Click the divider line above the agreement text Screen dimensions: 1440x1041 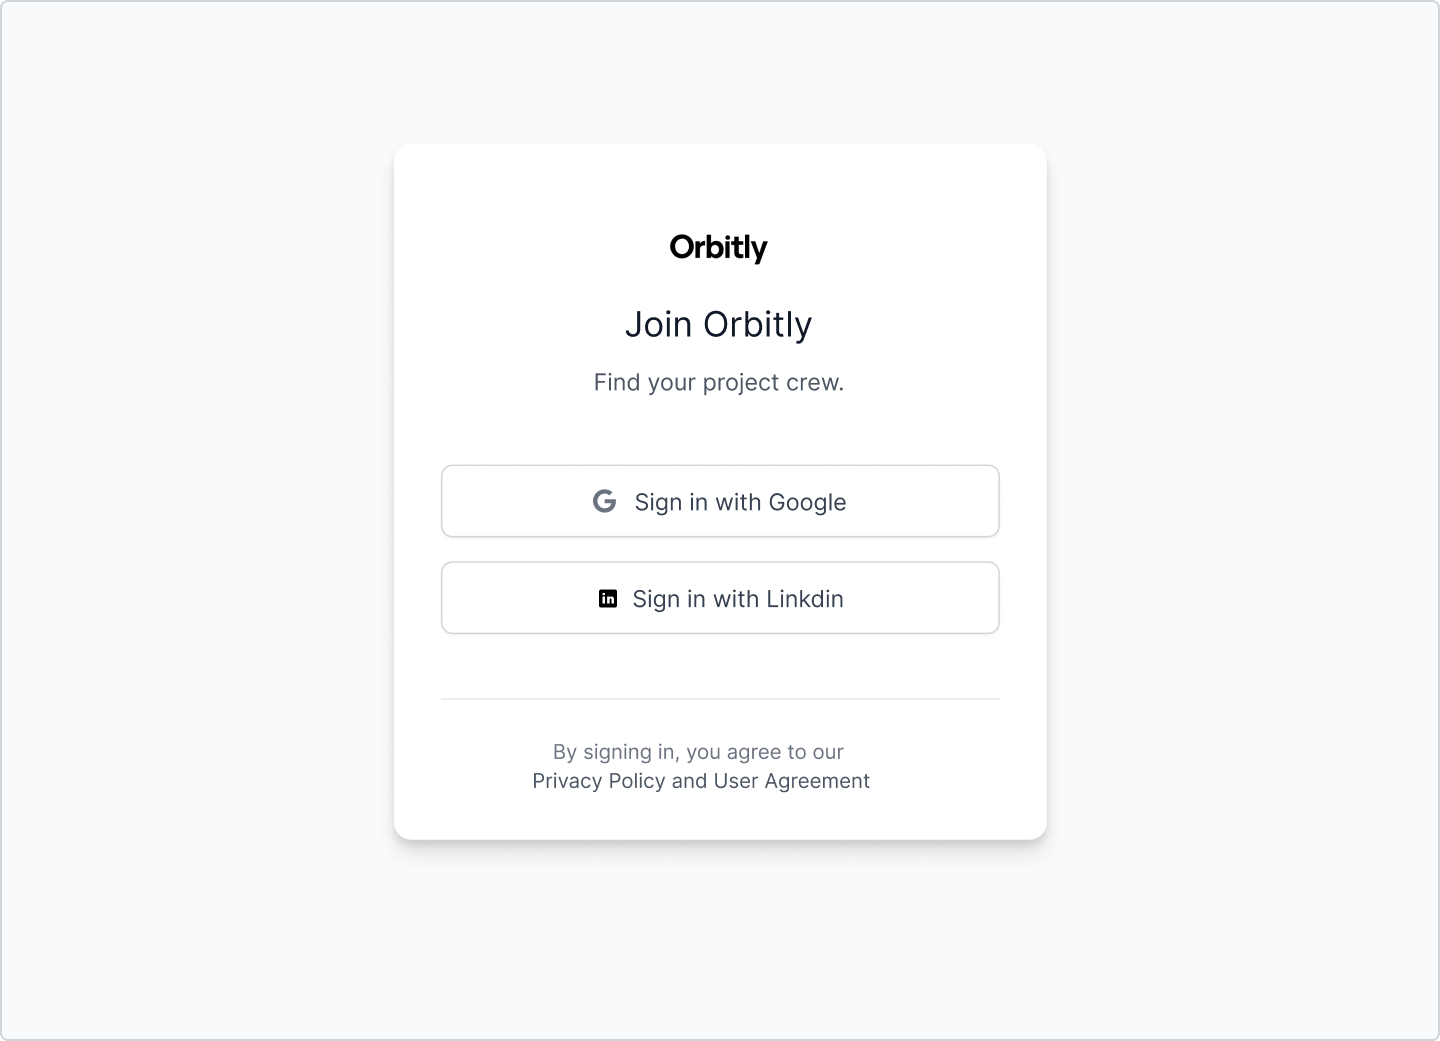719,697
